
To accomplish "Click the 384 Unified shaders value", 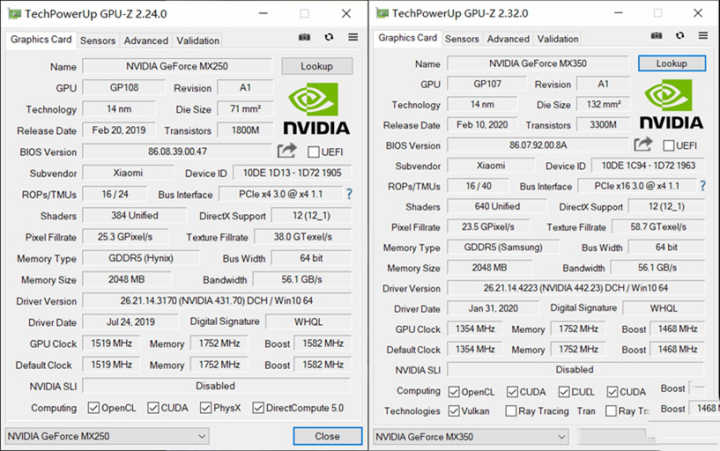I will (x=135, y=215).
